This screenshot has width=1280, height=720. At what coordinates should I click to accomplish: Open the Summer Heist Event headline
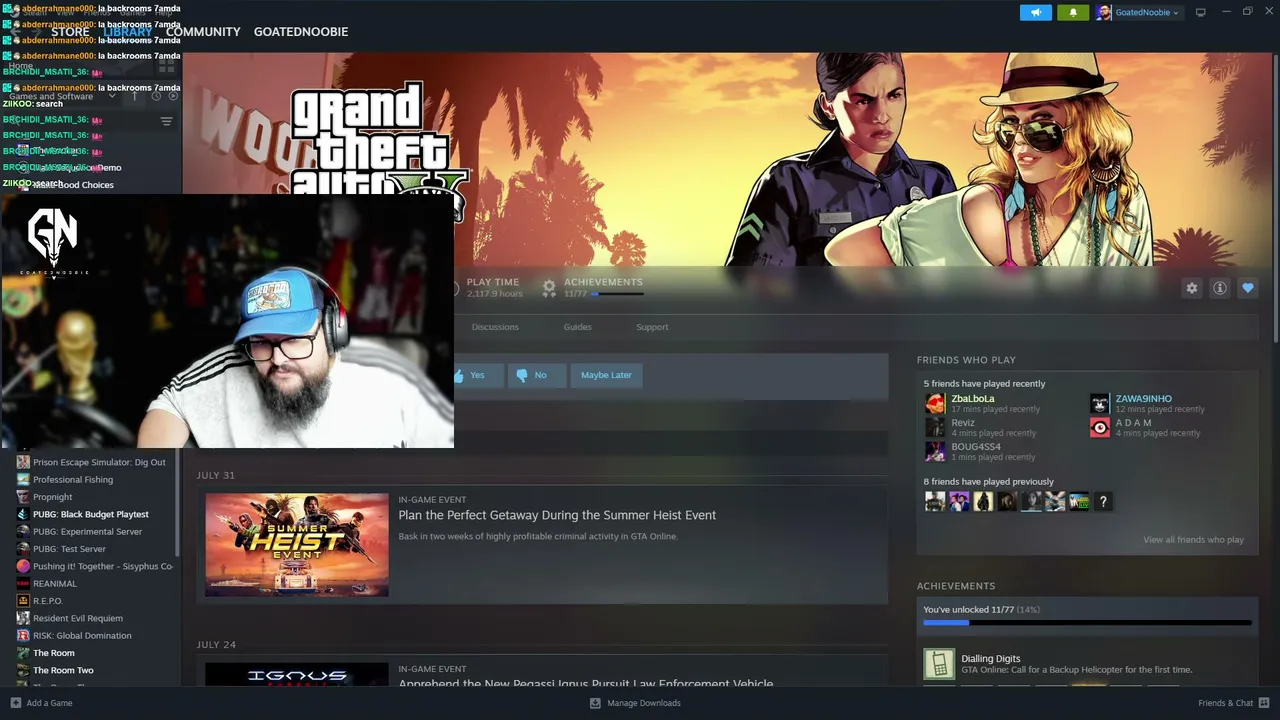pyautogui.click(x=557, y=515)
